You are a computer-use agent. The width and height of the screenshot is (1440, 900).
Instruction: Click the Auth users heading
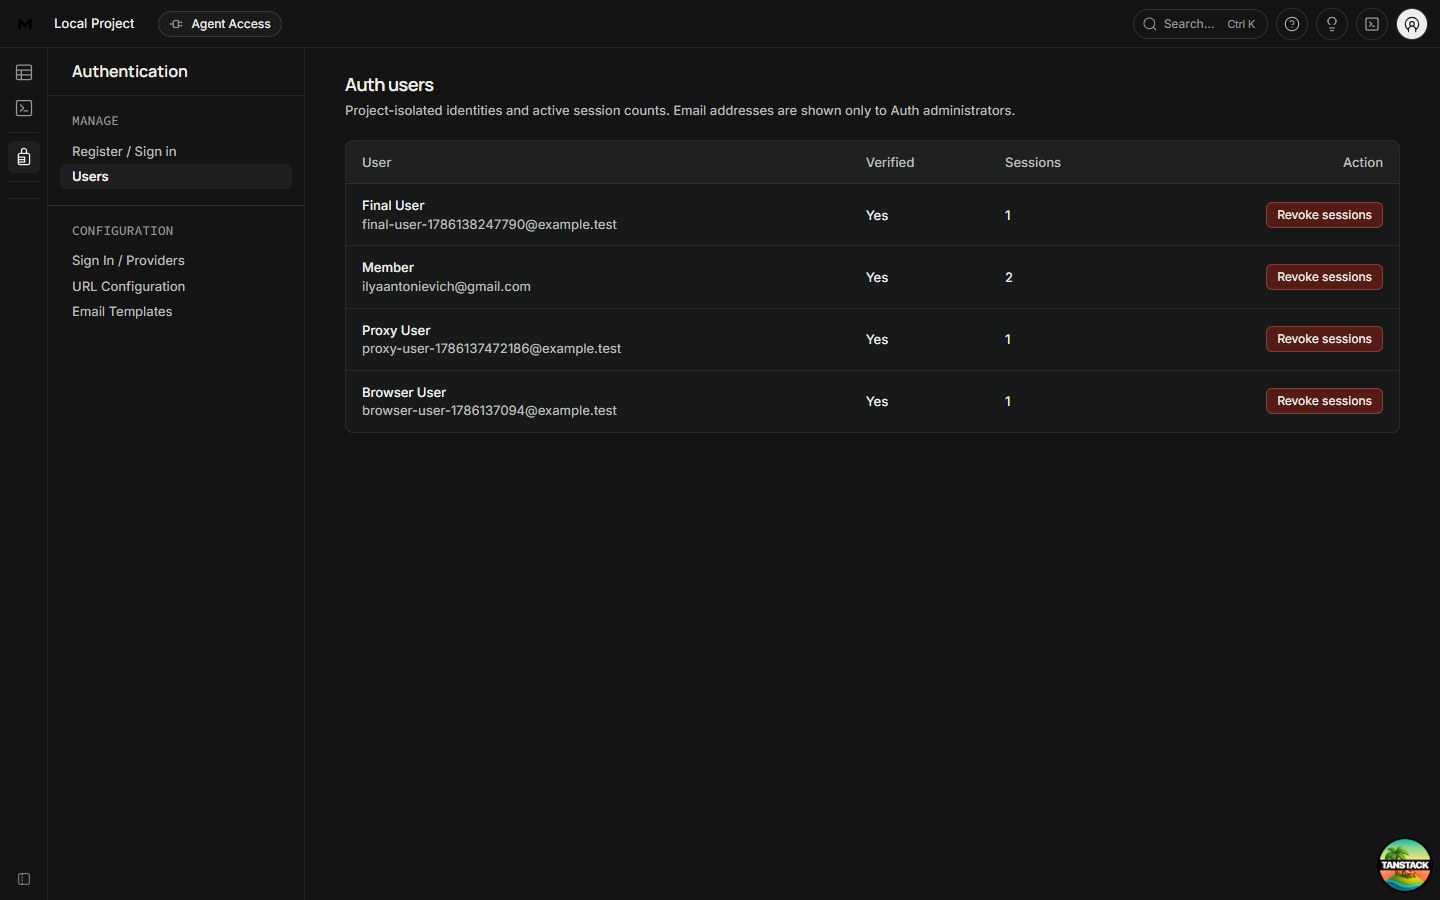389,85
